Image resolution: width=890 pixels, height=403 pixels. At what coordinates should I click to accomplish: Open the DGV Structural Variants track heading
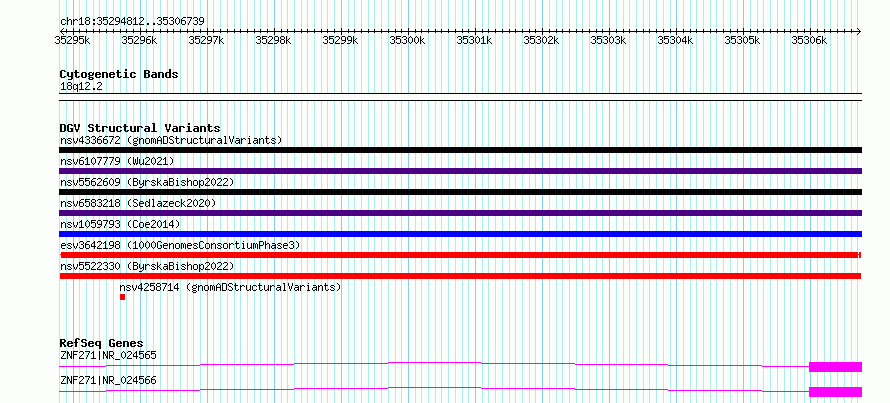[x=140, y=128]
